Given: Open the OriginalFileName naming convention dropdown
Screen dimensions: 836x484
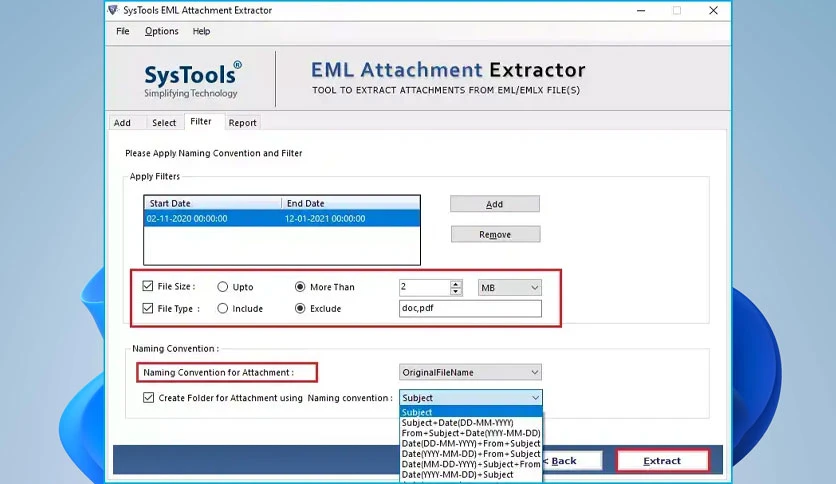Looking at the screenshot, I should tap(470, 372).
